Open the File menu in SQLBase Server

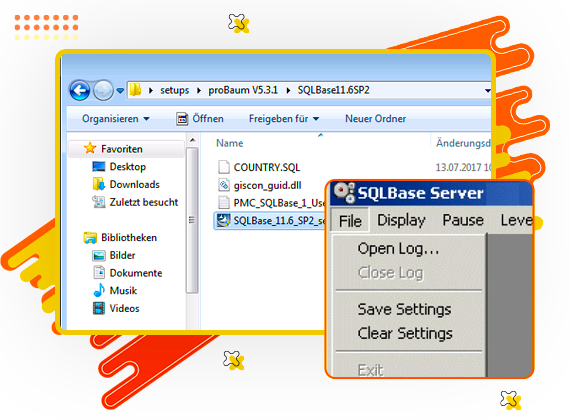coord(350,221)
